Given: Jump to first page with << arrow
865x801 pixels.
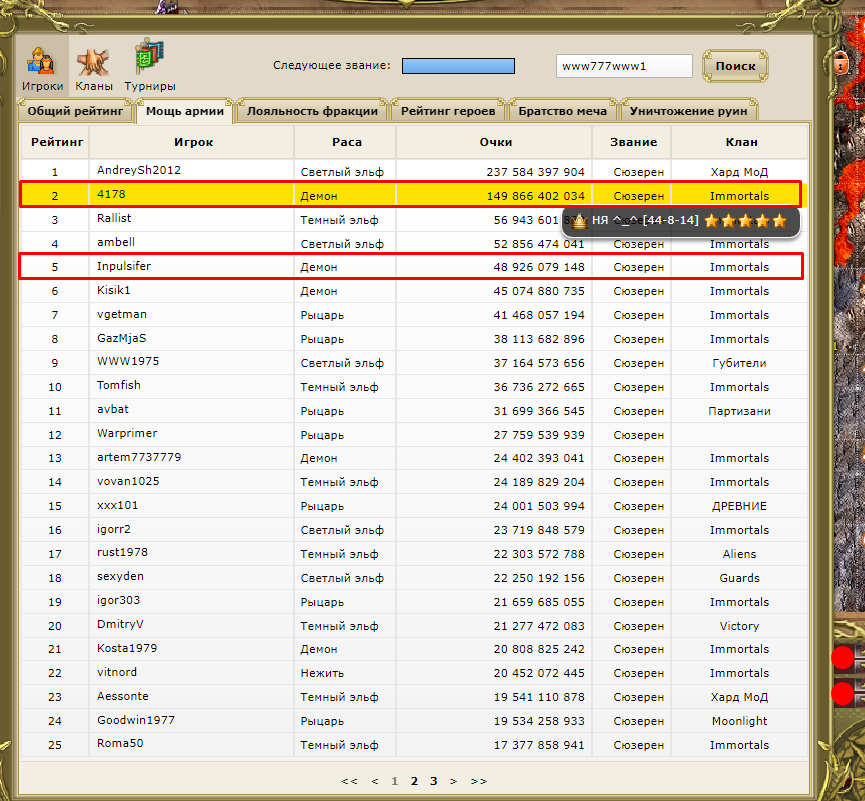Looking at the screenshot, I should (x=349, y=781).
